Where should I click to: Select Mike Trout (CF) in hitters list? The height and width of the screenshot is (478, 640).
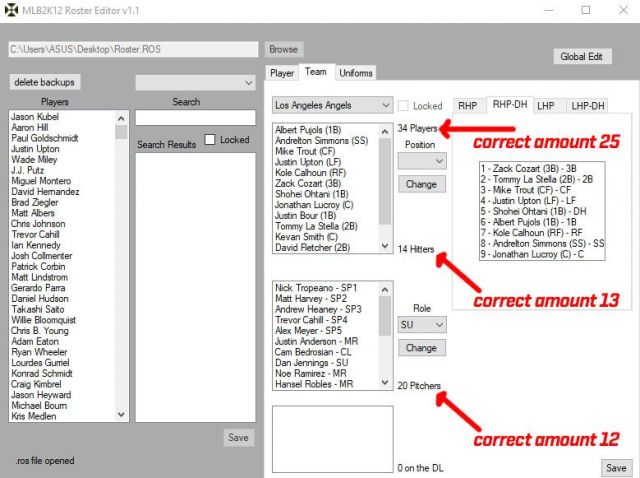326,151
